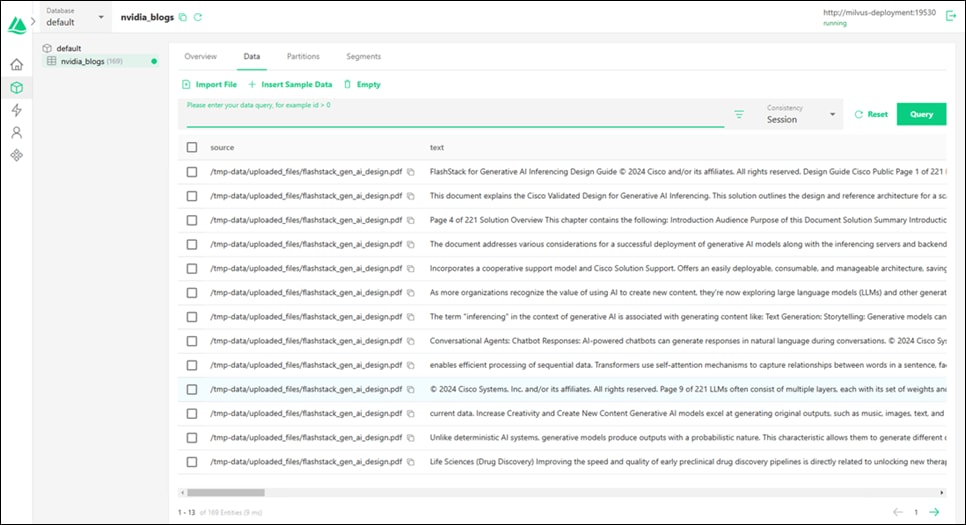Image resolution: width=966 pixels, height=525 pixels.
Task: Copy source path of 'As more organizations' row
Action: 411,293
